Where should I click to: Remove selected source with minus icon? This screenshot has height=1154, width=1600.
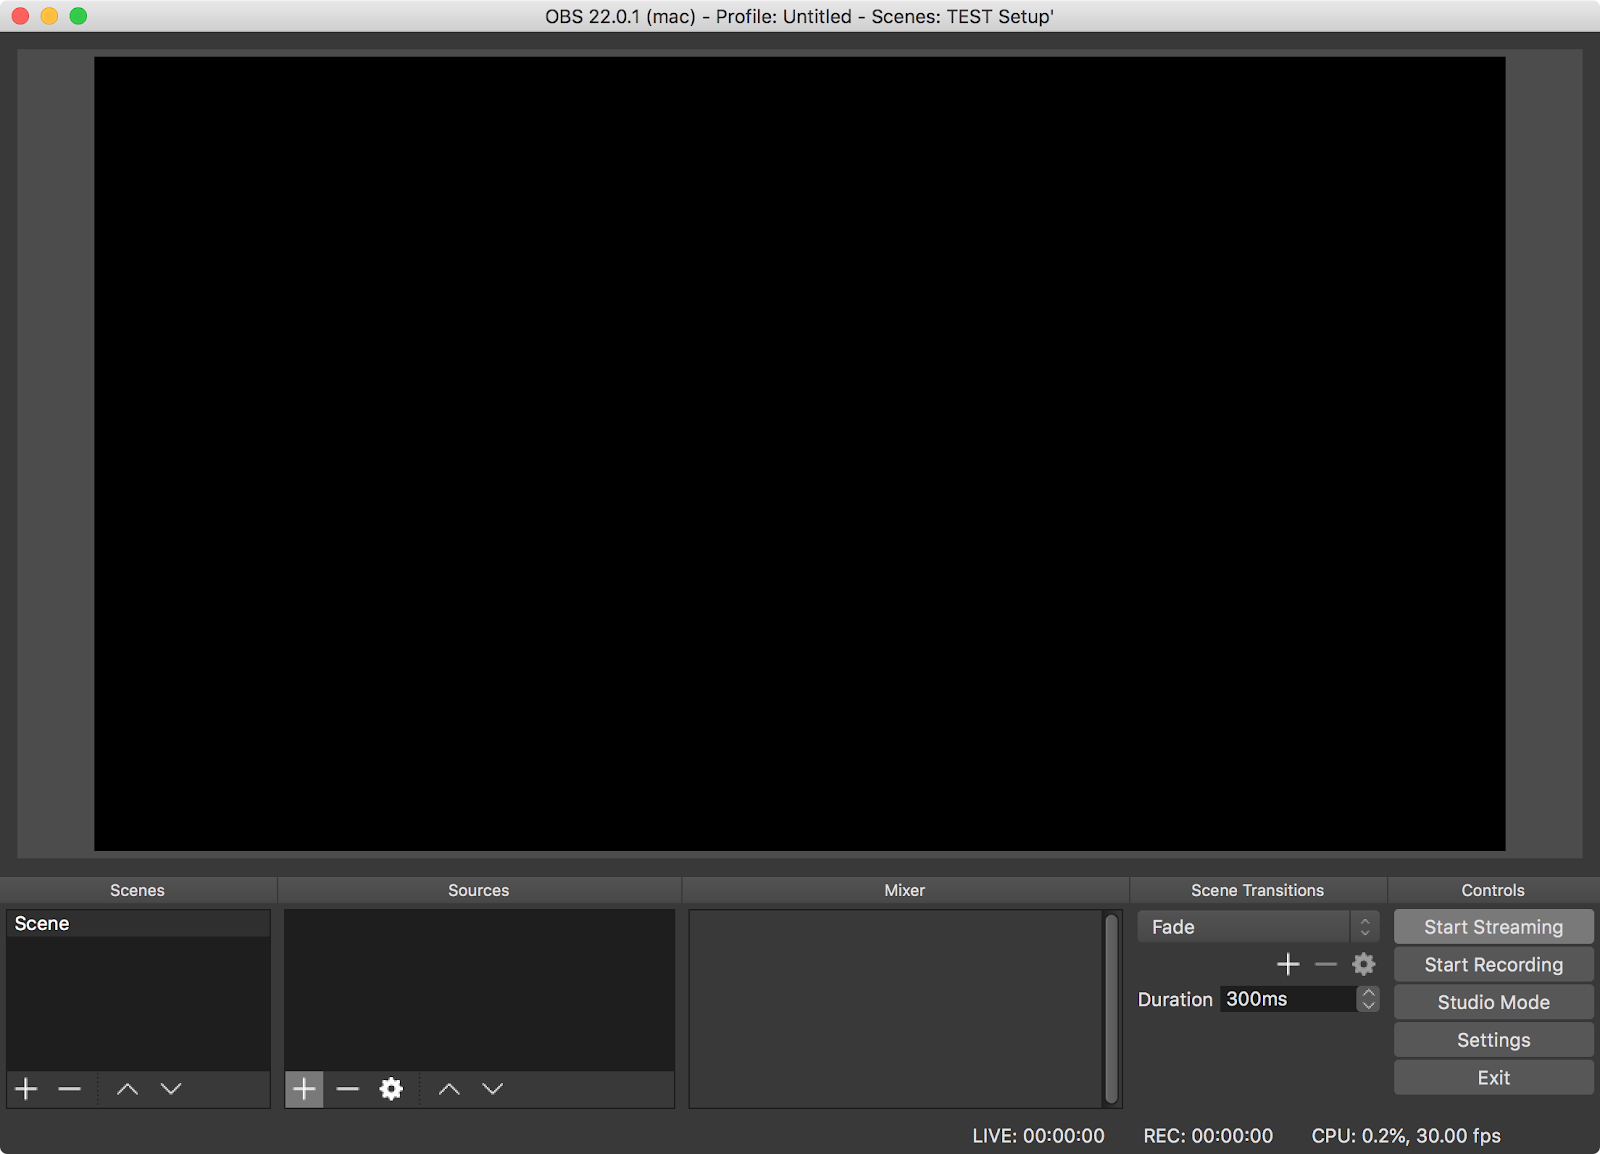coord(347,1089)
